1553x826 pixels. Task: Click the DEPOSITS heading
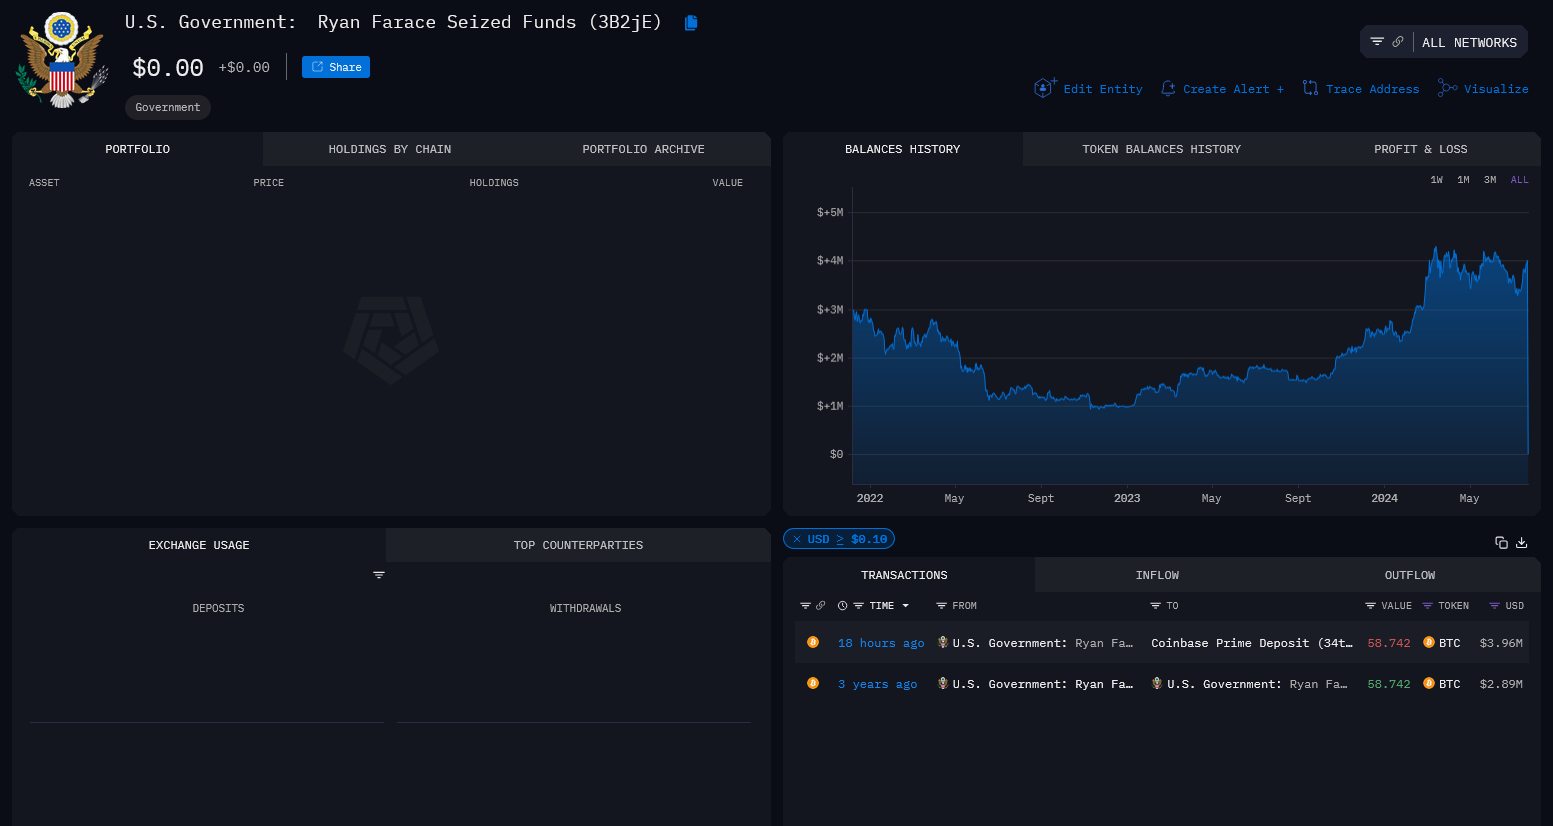click(218, 608)
